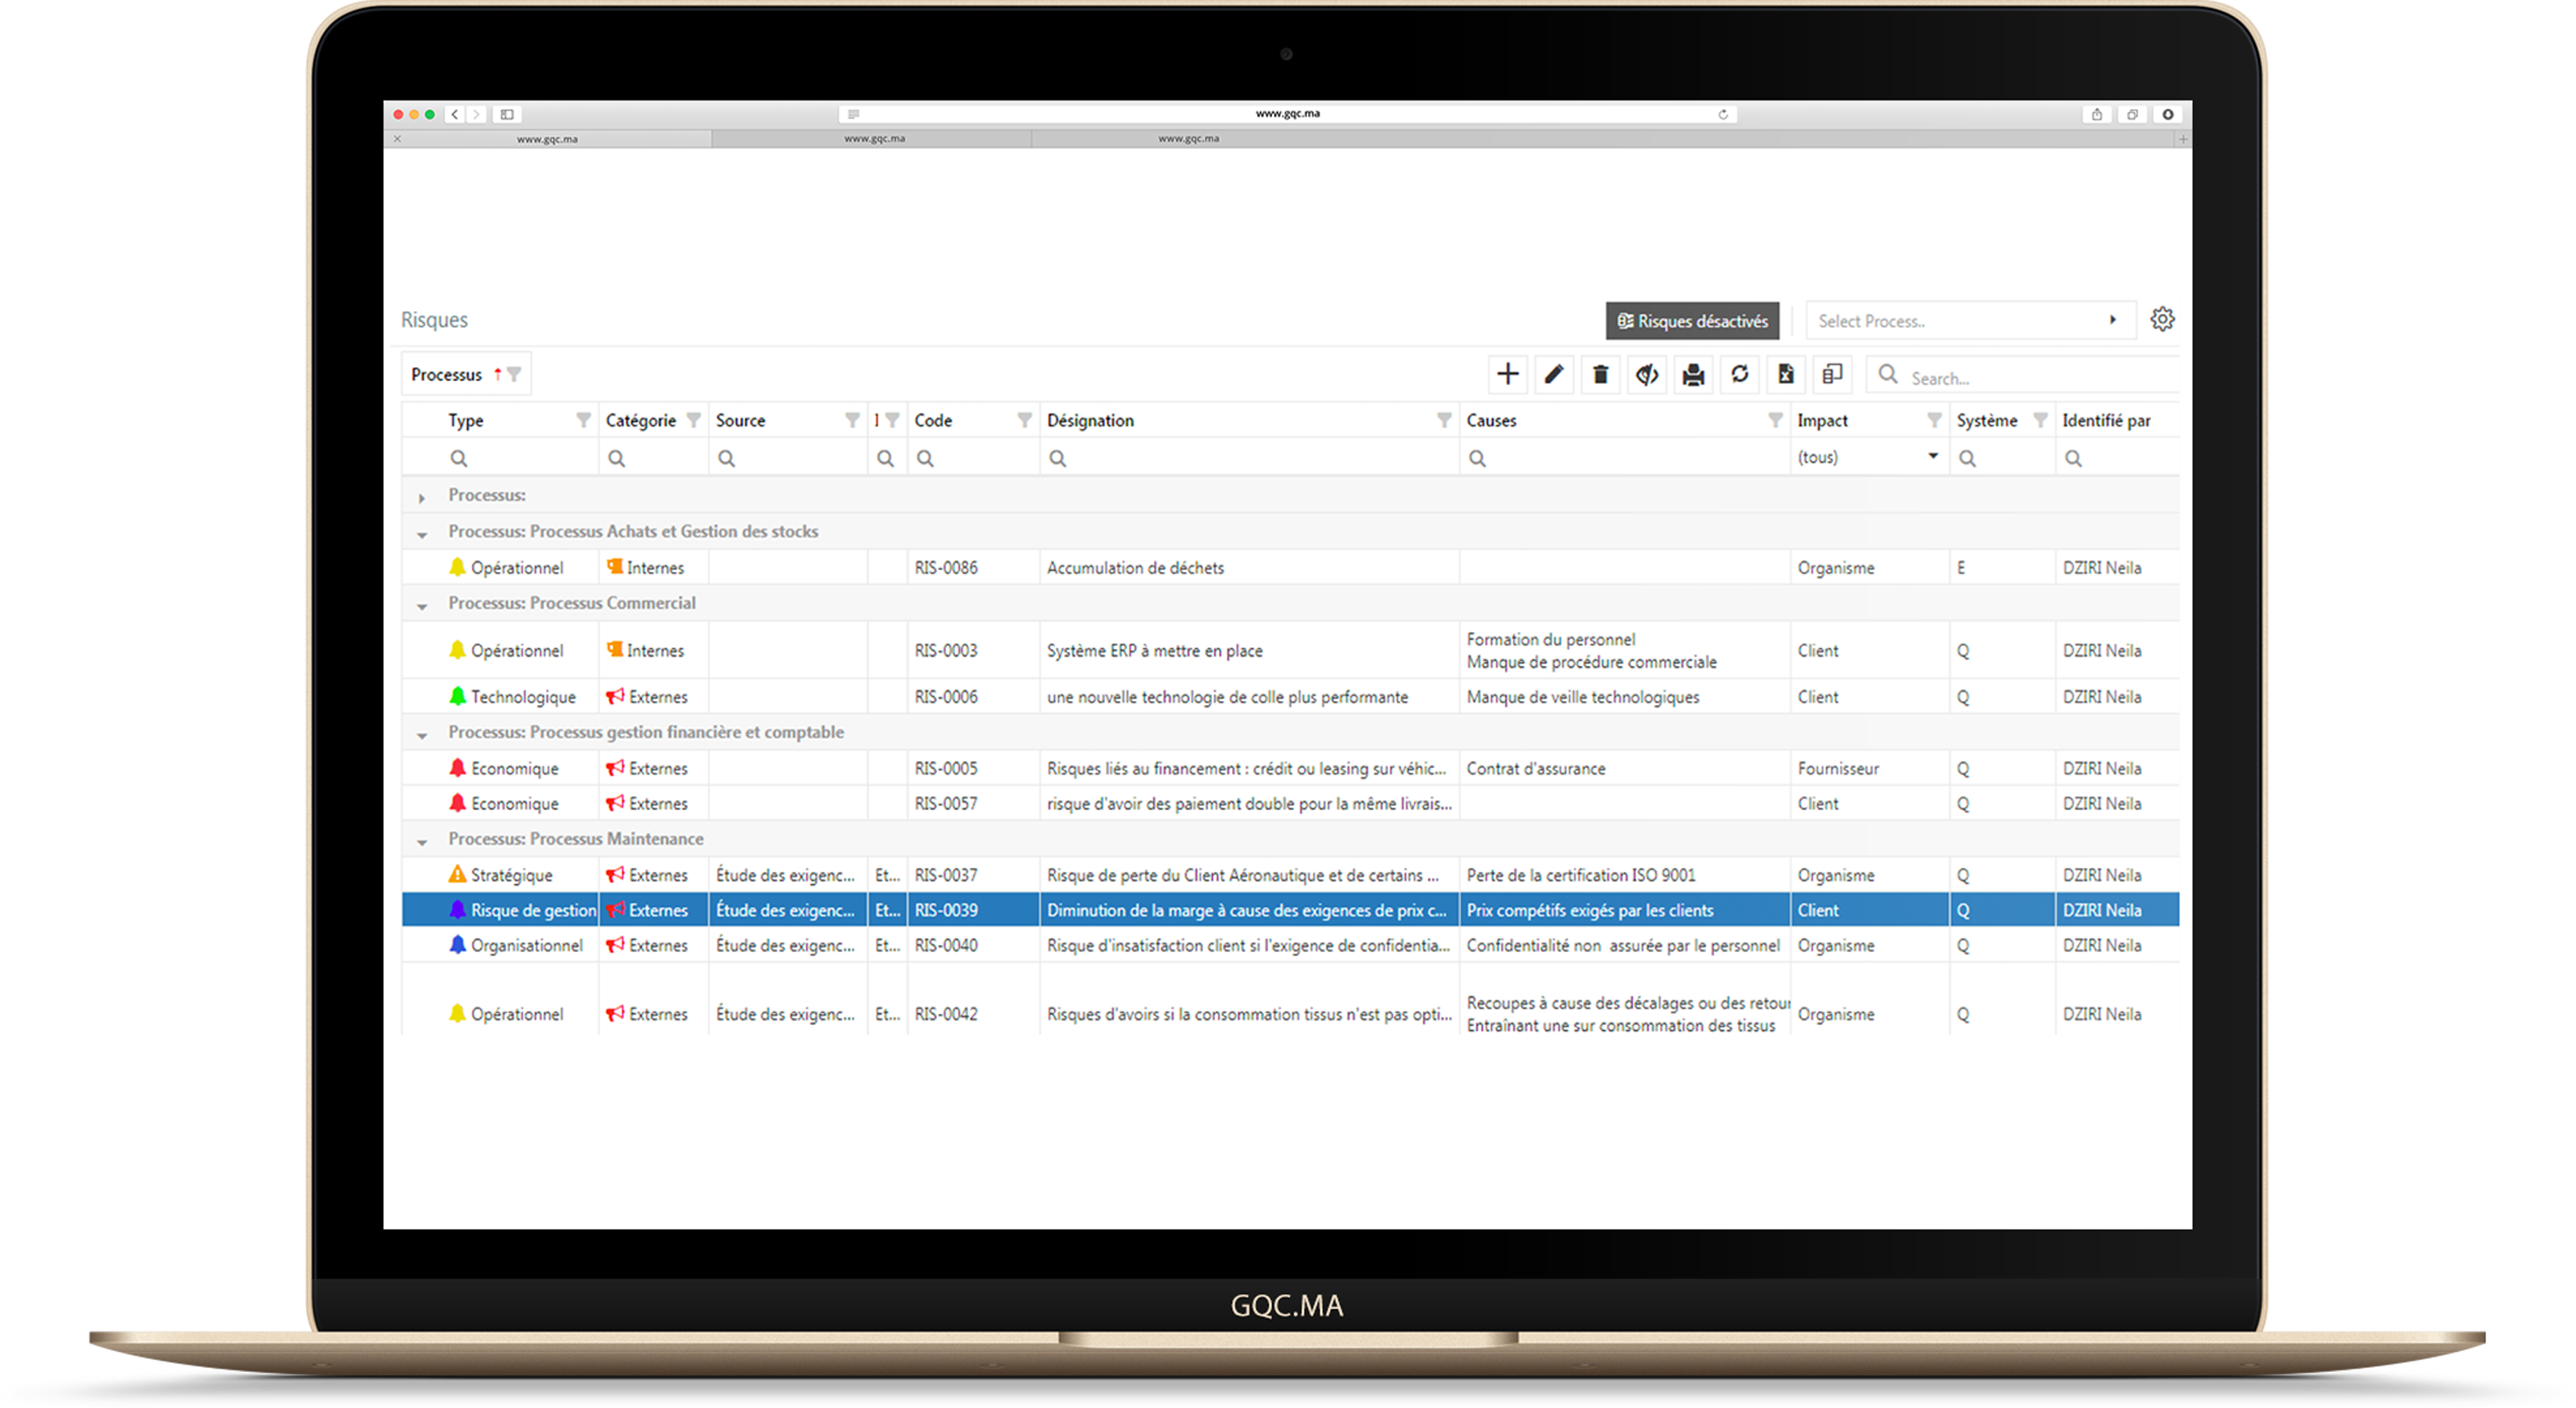Click the pencil edit icon

(x=1553, y=374)
